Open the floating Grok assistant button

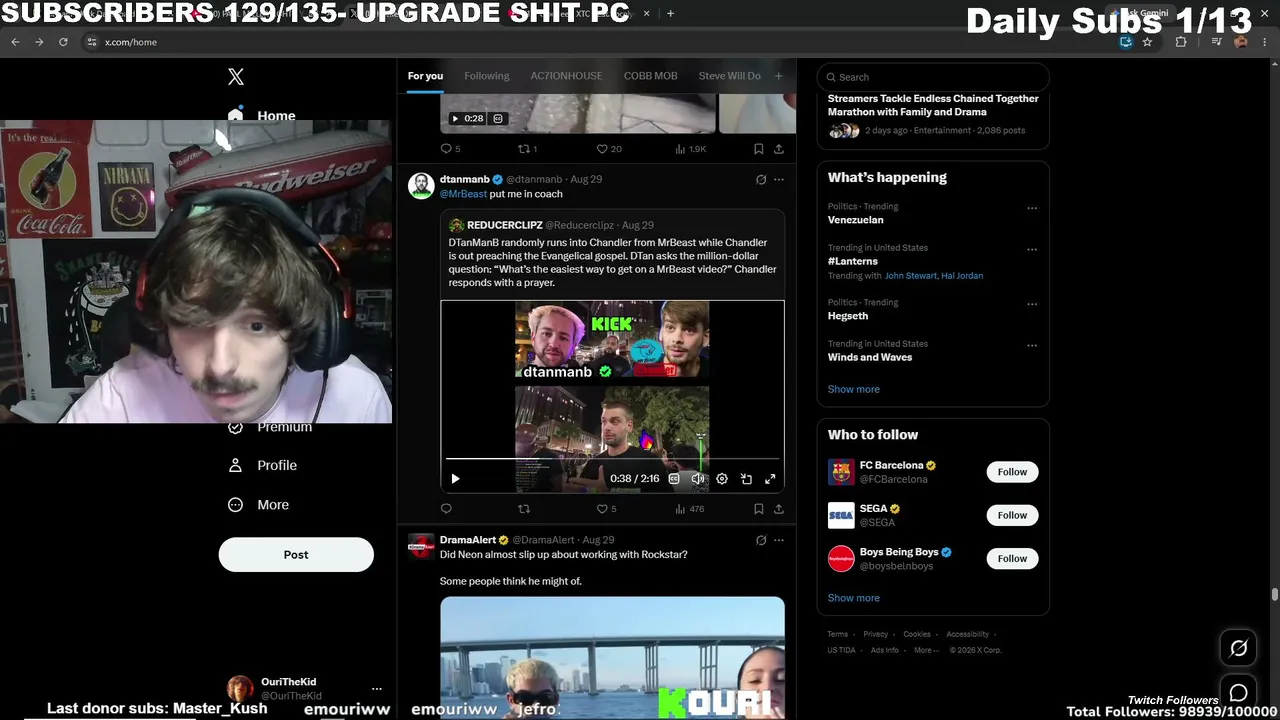click(x=1238, y=649)
